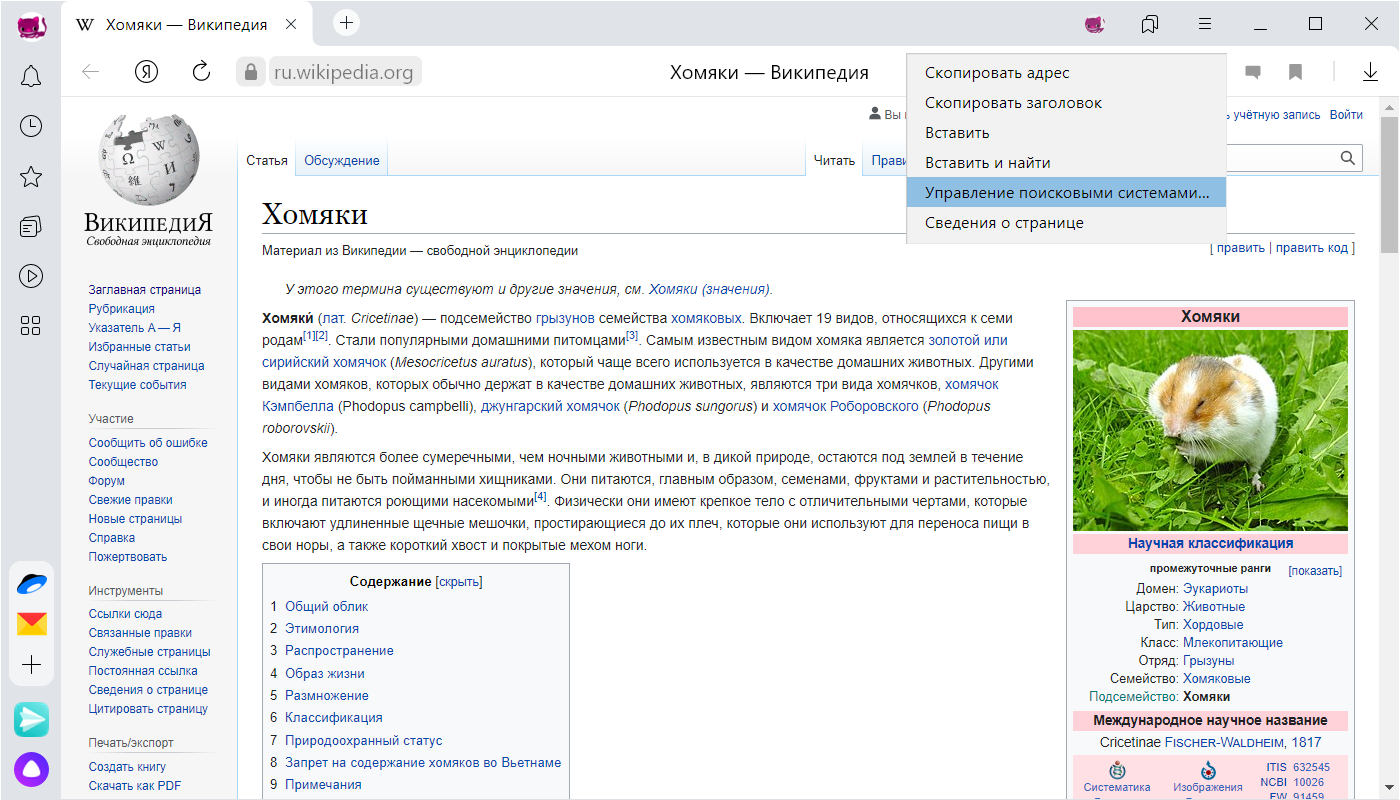Select 'Вставить' in context menu

coord(1066,133)
